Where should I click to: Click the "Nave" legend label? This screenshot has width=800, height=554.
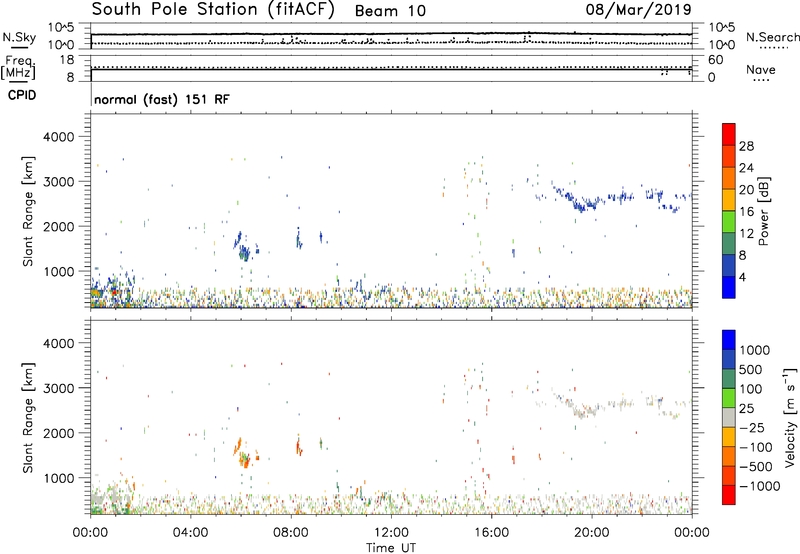pos(761,70)
